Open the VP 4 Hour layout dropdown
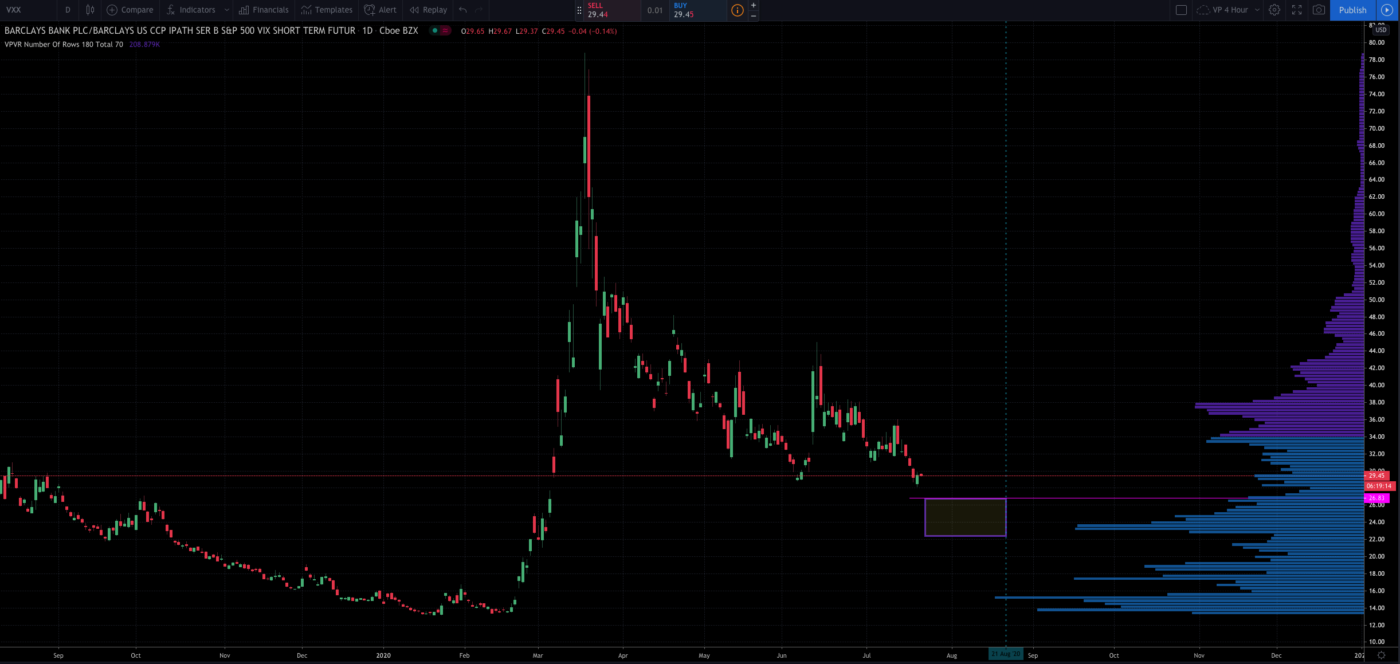Screen dimensions: 1400x664 1228,10
